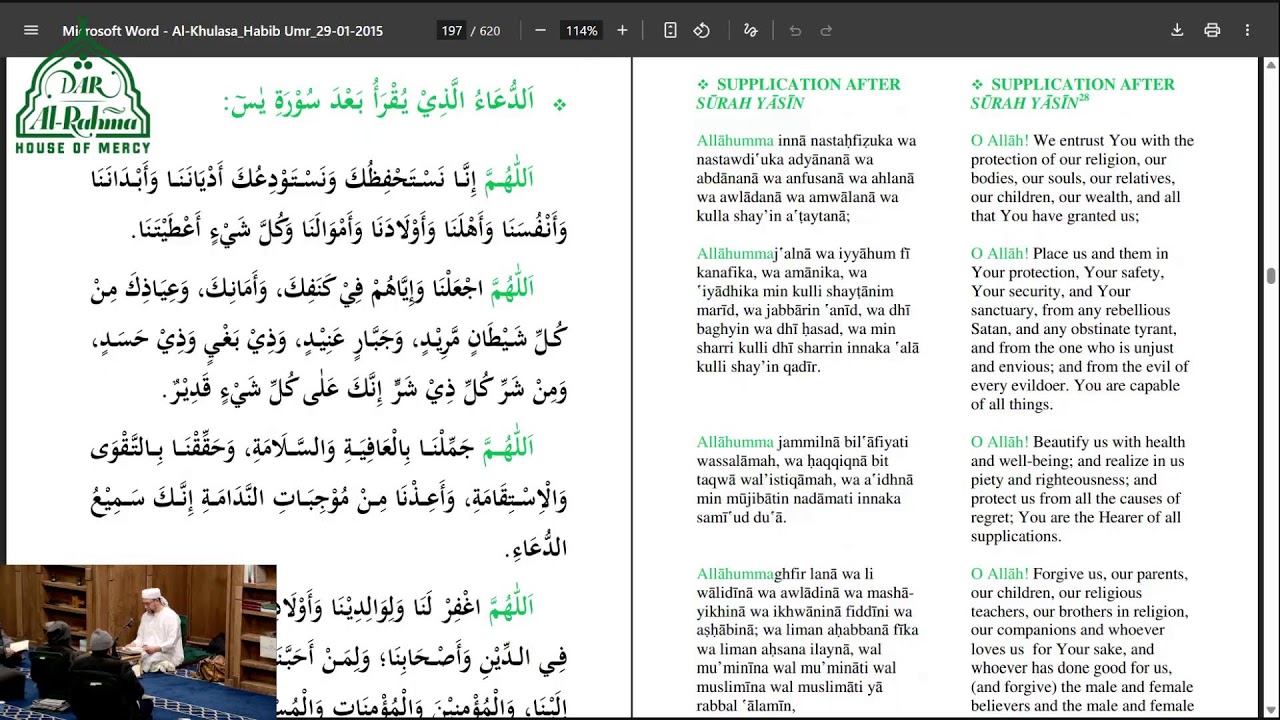Click the redo arrow icon
Viewport: 1280px width, 720px height.
(x=826, y=30)
